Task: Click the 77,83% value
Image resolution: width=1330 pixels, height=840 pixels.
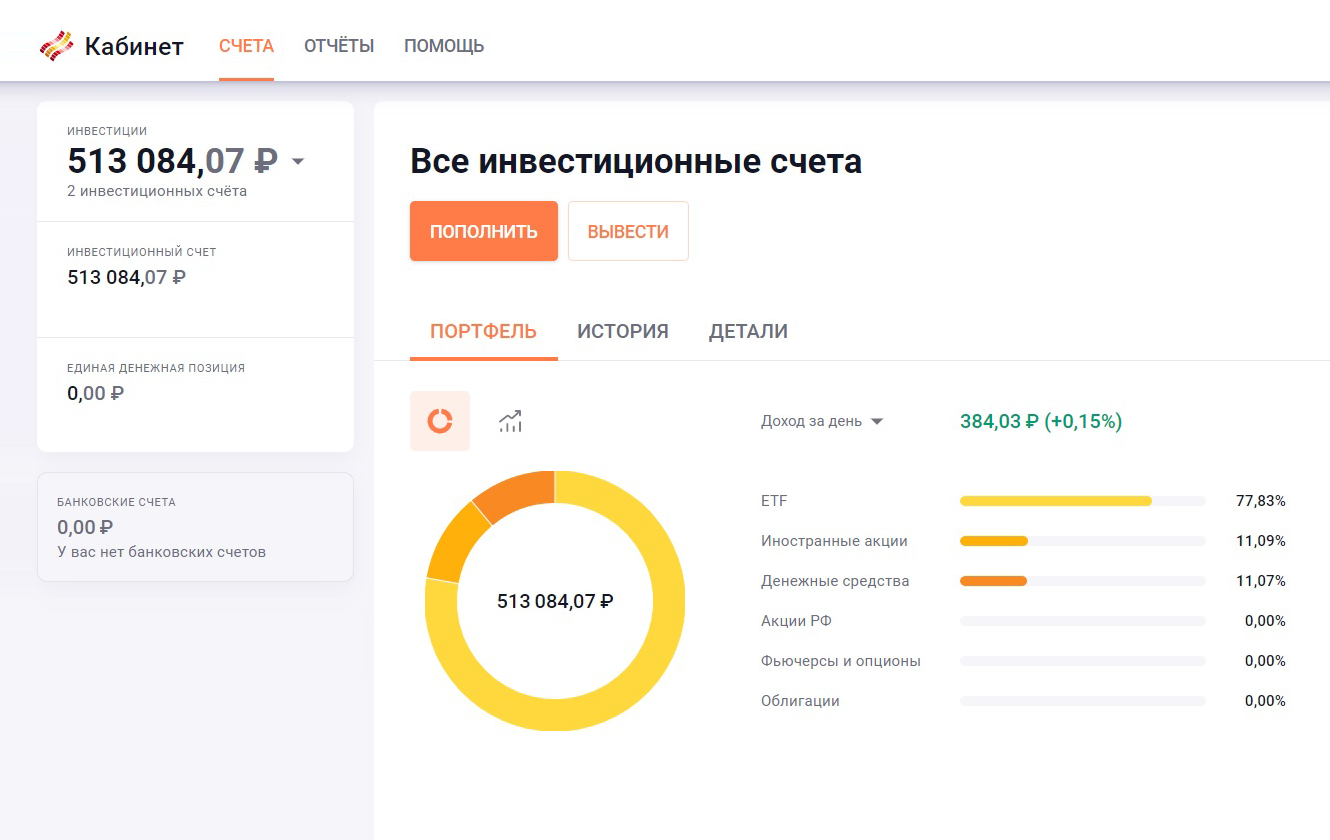Action: click(x=1261, y=501)
